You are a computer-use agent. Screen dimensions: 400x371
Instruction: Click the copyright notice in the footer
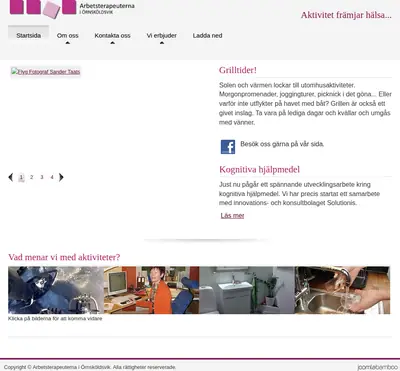coord(90,367)
